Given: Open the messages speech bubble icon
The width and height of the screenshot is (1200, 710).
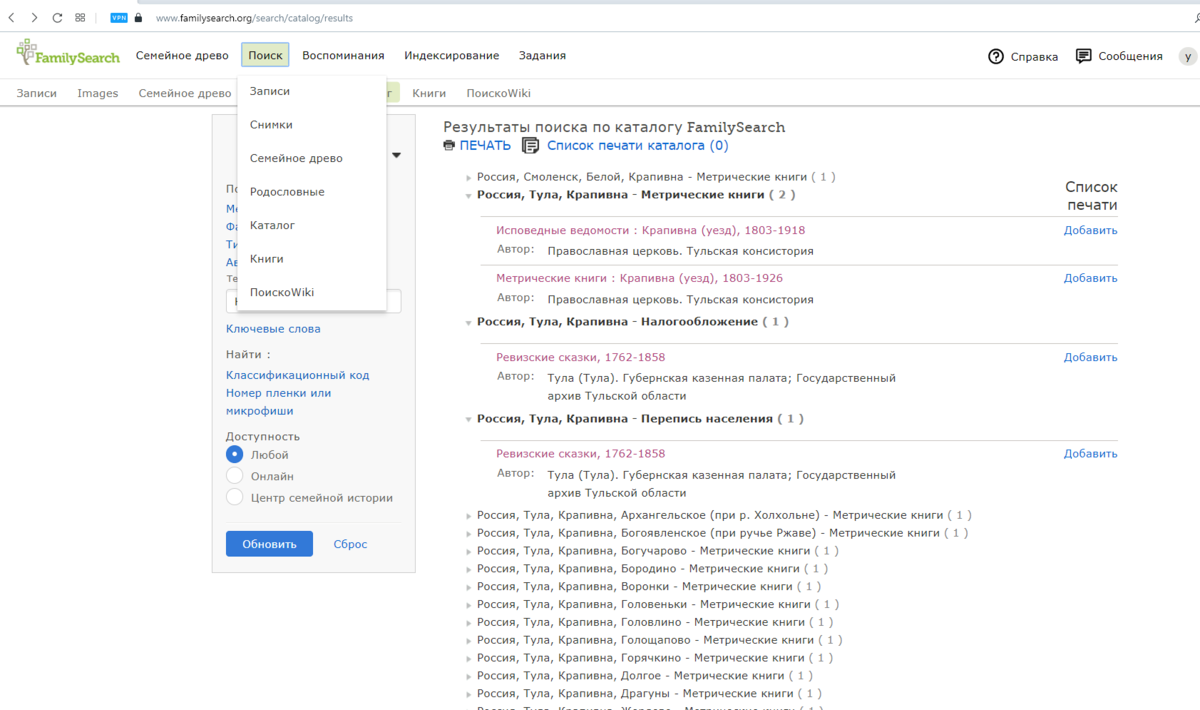Looking at the screenshot, I should pyautogui.click(x=1083, y=56).
